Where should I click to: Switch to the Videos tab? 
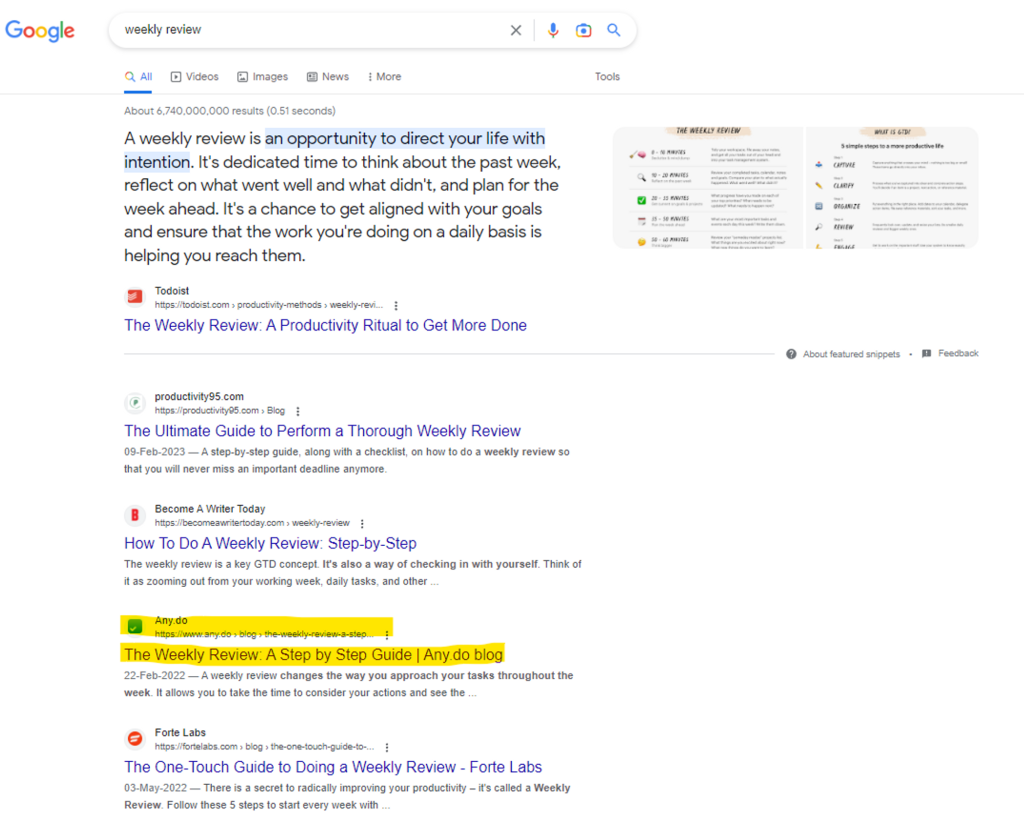click(x=194, y=77)
